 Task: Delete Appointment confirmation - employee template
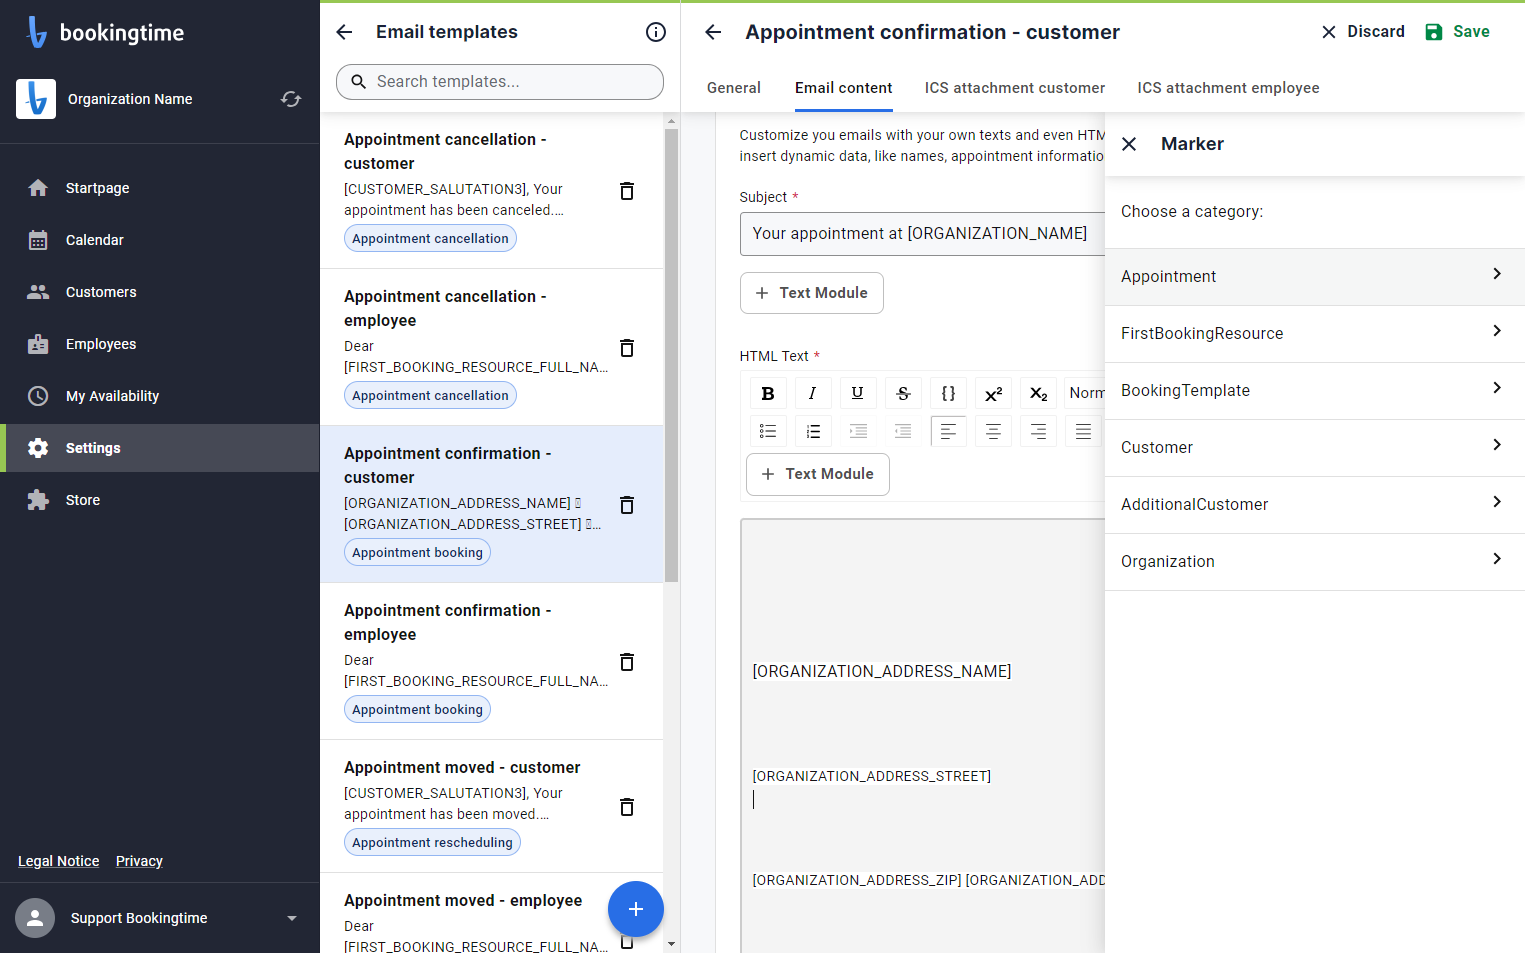click(x=627, y=662)
